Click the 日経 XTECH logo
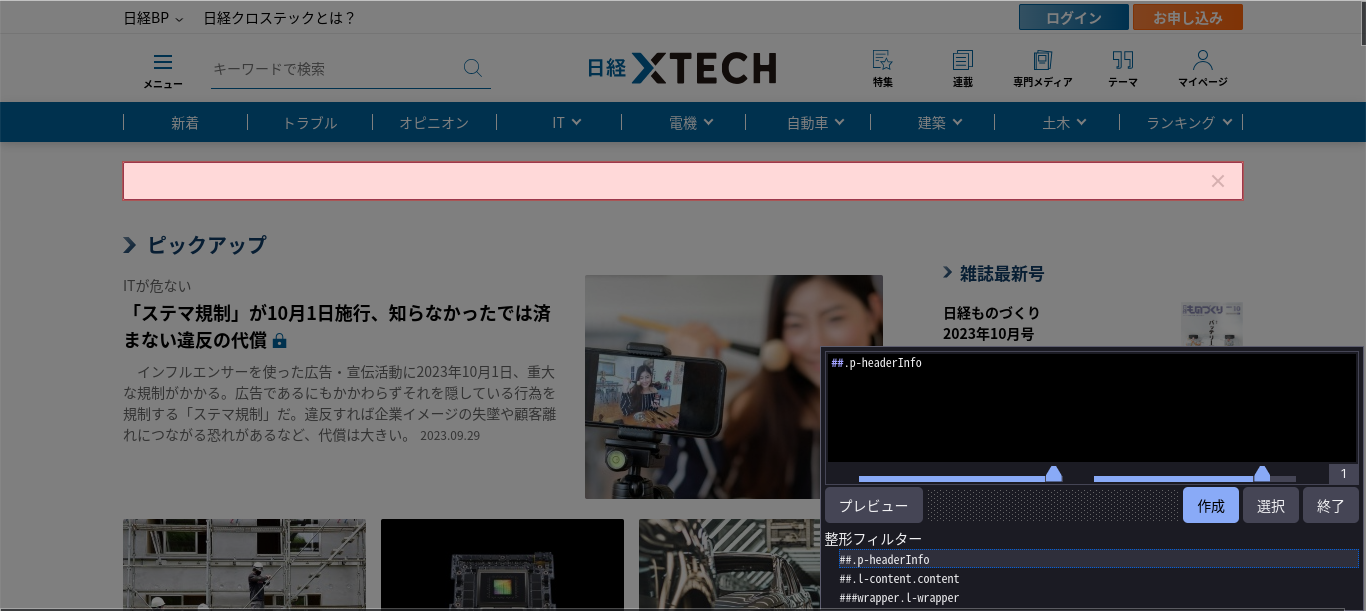Image resolution: width=1366 pixels, height=611 pixels. click(x=681, y=68)
